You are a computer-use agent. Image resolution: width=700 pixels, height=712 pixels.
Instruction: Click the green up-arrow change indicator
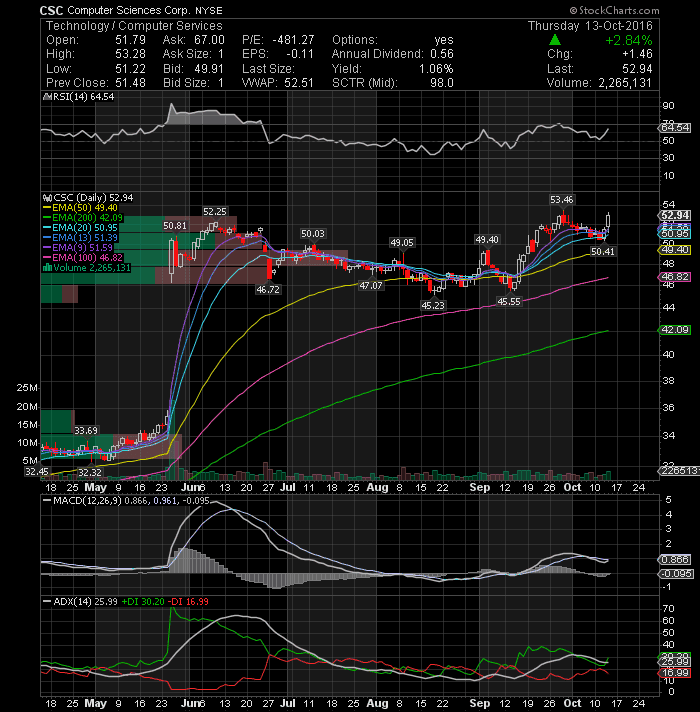555,40
